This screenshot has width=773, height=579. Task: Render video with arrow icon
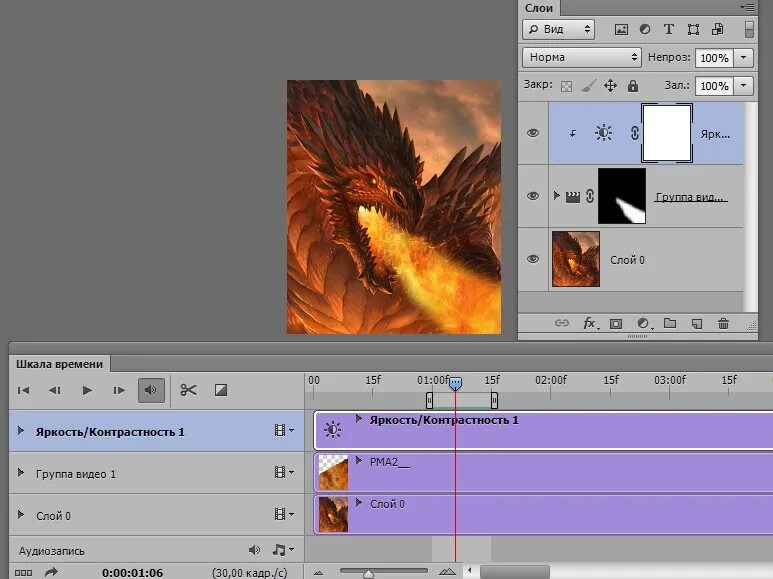(51, 572)
